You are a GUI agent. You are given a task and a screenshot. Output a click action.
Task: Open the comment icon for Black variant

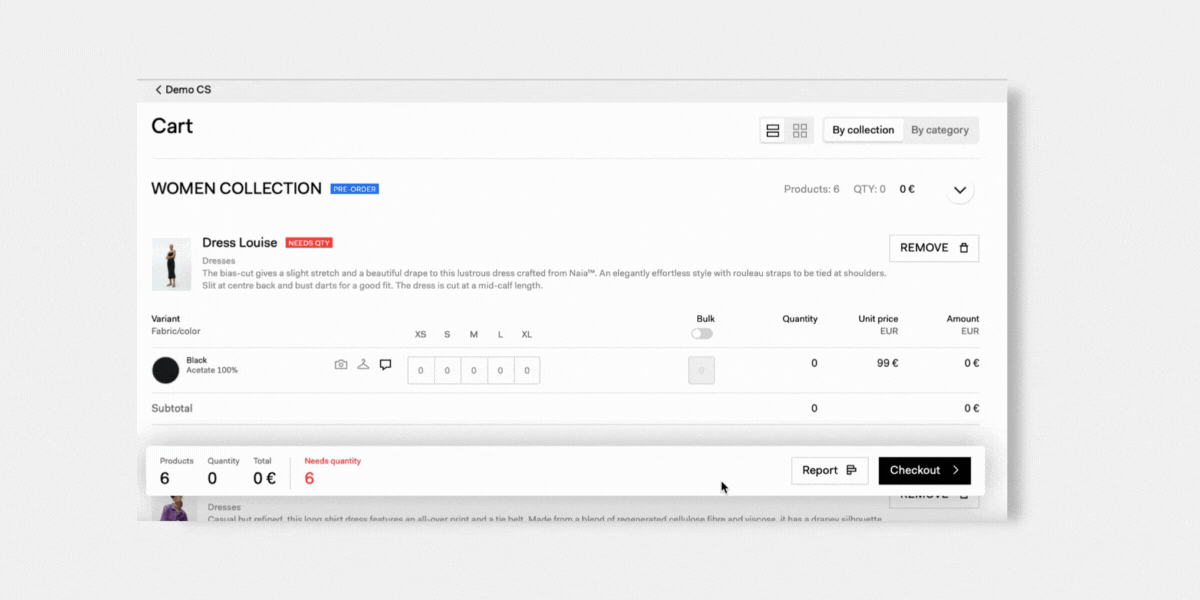point(385,365)
